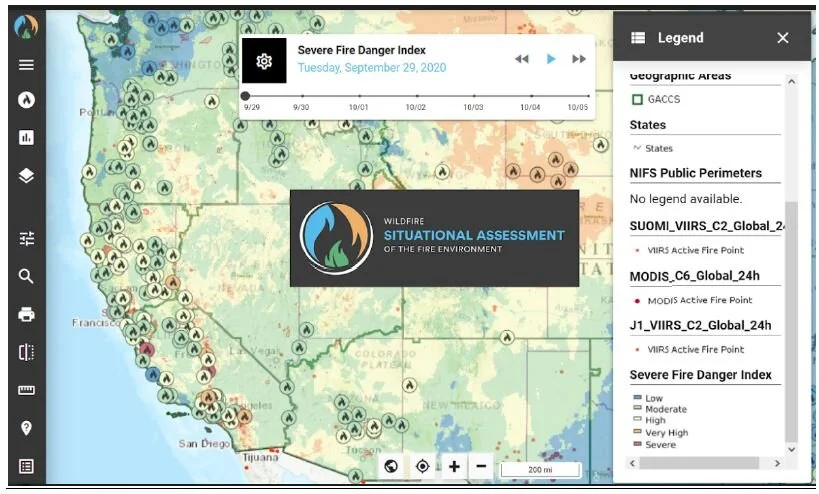Image resolution: width=819 pixels, height=494 pixels.
Task: Rewind the fire danger timeline
Action: [521, 59]
